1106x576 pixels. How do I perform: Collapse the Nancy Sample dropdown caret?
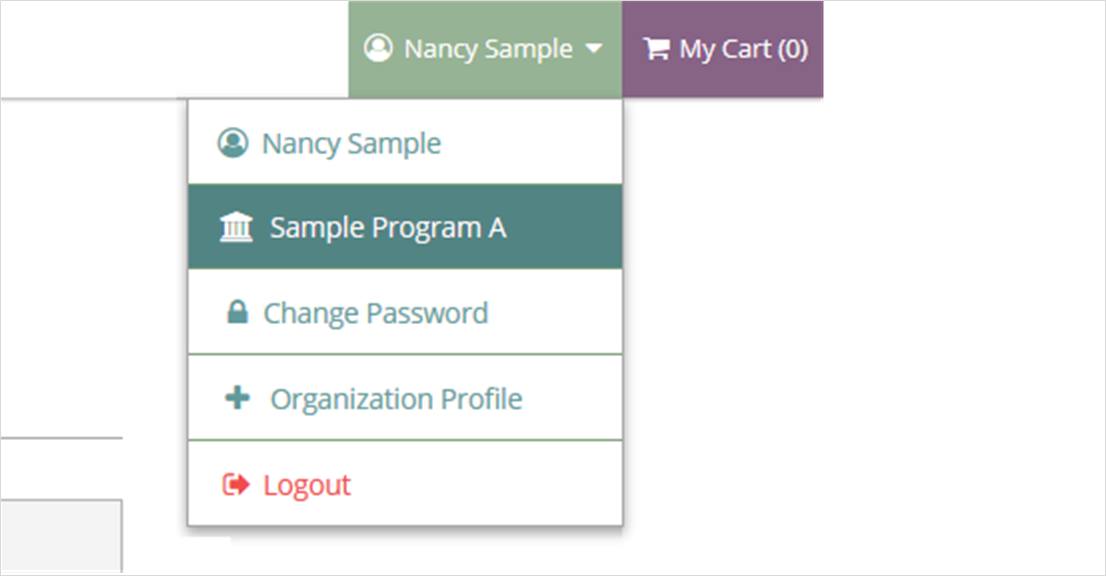594,49
